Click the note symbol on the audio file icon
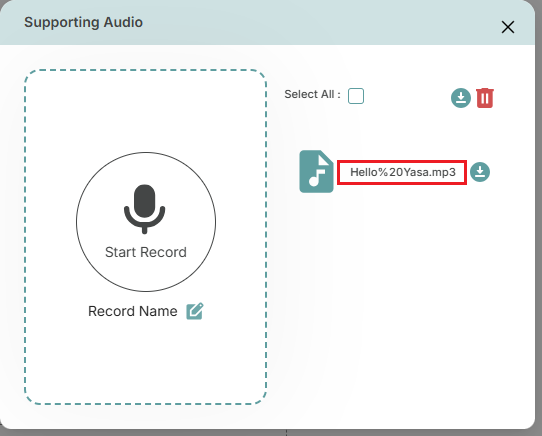The height and width of the screenshot is (436, 542). (318, 176)
